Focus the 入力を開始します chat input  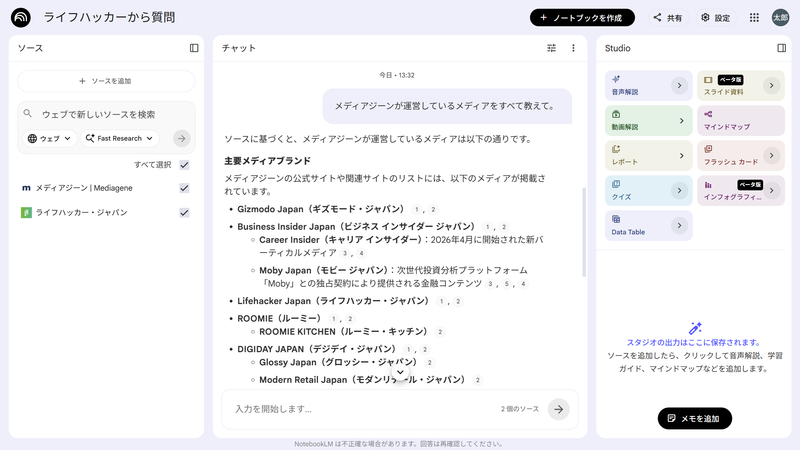coord(362,409)
